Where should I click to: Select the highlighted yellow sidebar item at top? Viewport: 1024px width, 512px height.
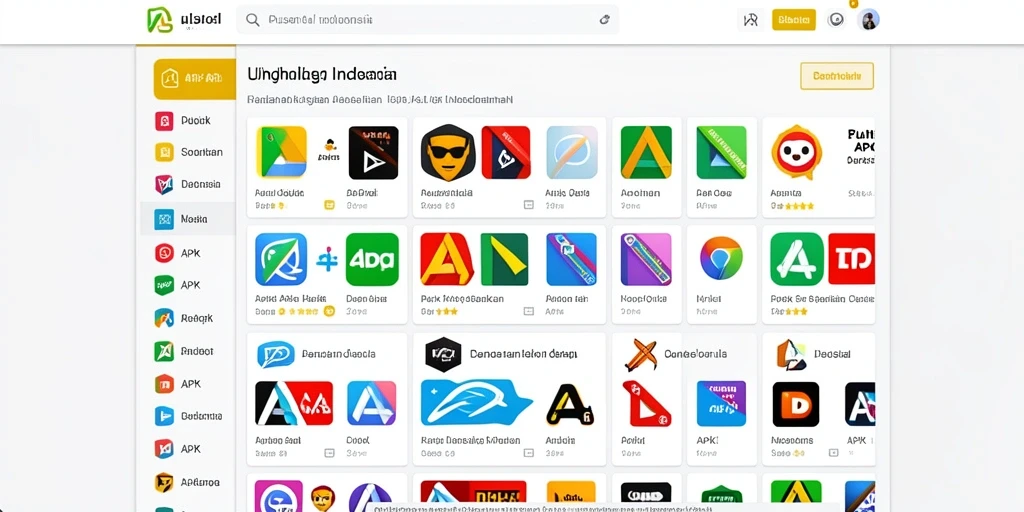tap(194, 79)
